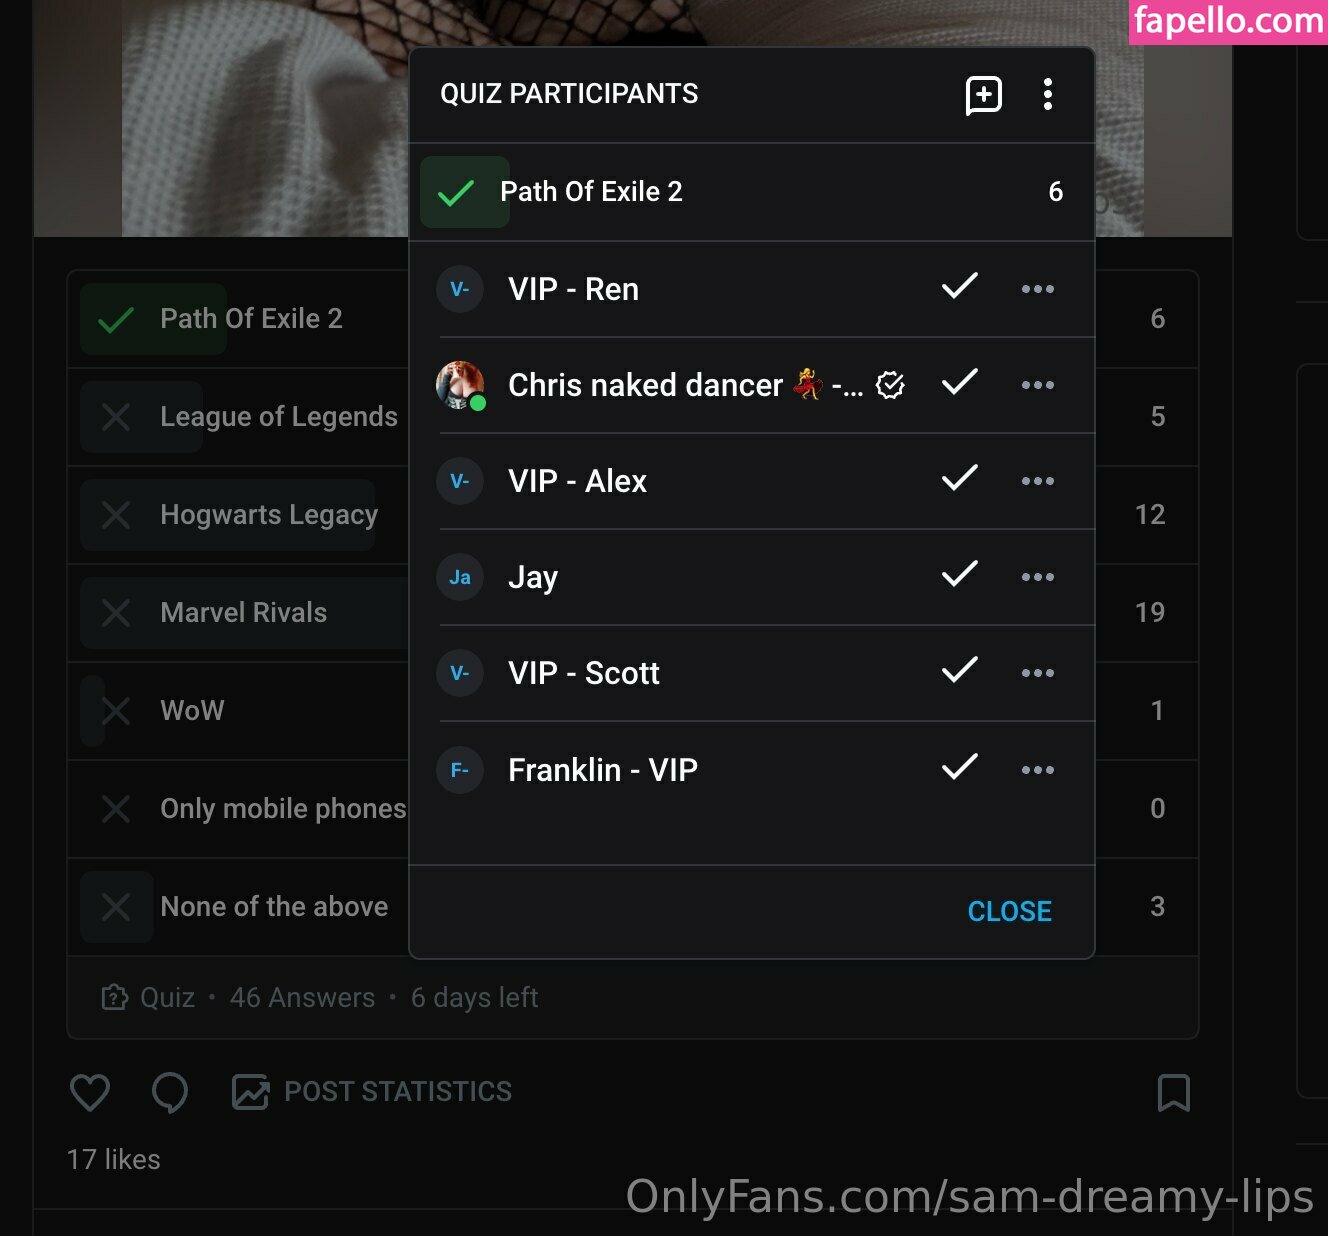Open options menu for Franklin - VIP
Screen dimensions: 1328x1236
[x=1037, y=770]
